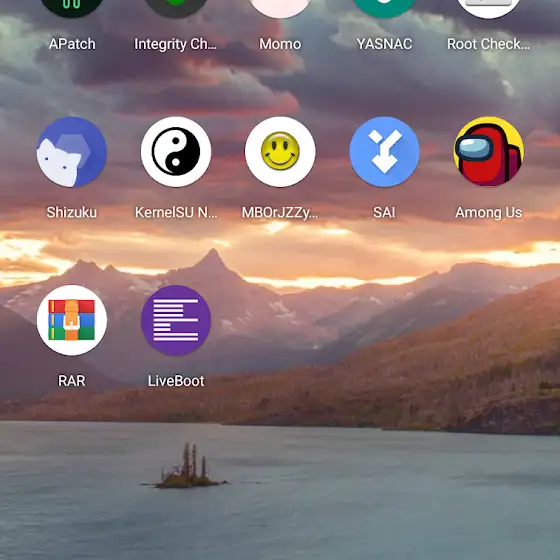The image size is (560, 560).
Task: Tap the YASNAC label text
Action: 384,44
